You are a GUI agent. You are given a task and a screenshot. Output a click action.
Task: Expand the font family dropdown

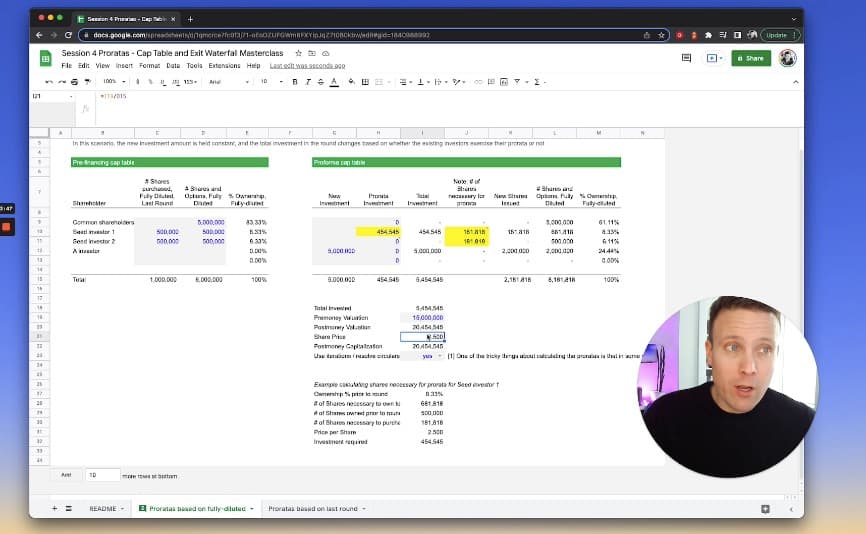228,82
